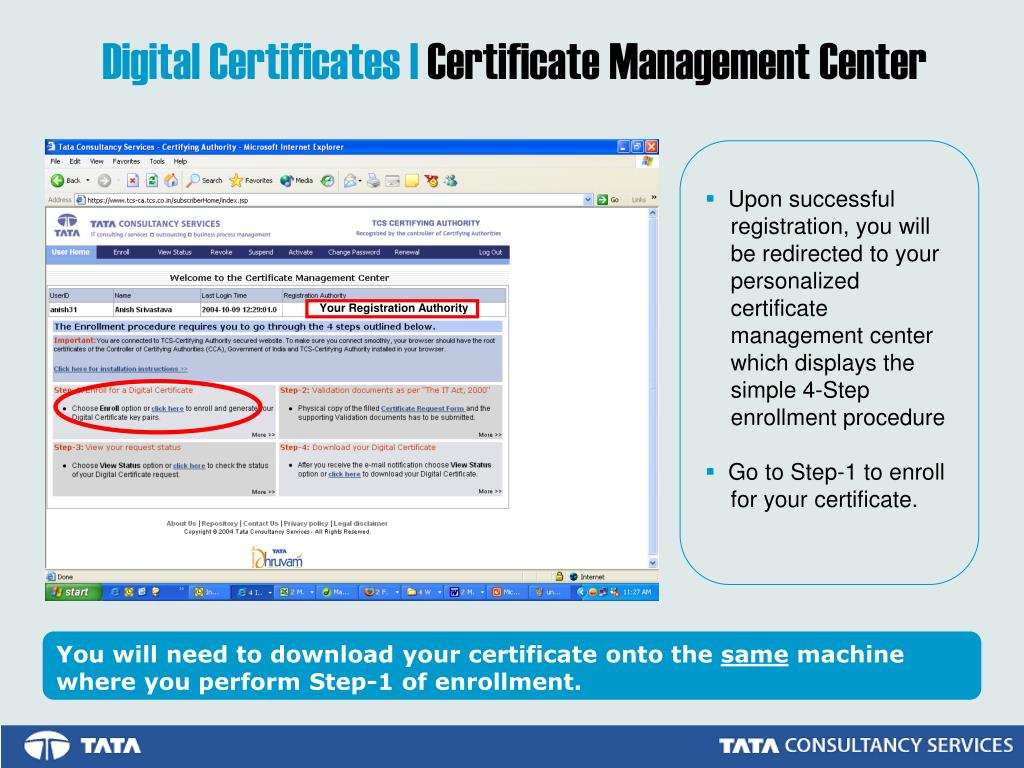This screenshot has height=768, width=1024.
Task: Click the Back arrow icon in IE toolbar
Action: click(57, 180)
